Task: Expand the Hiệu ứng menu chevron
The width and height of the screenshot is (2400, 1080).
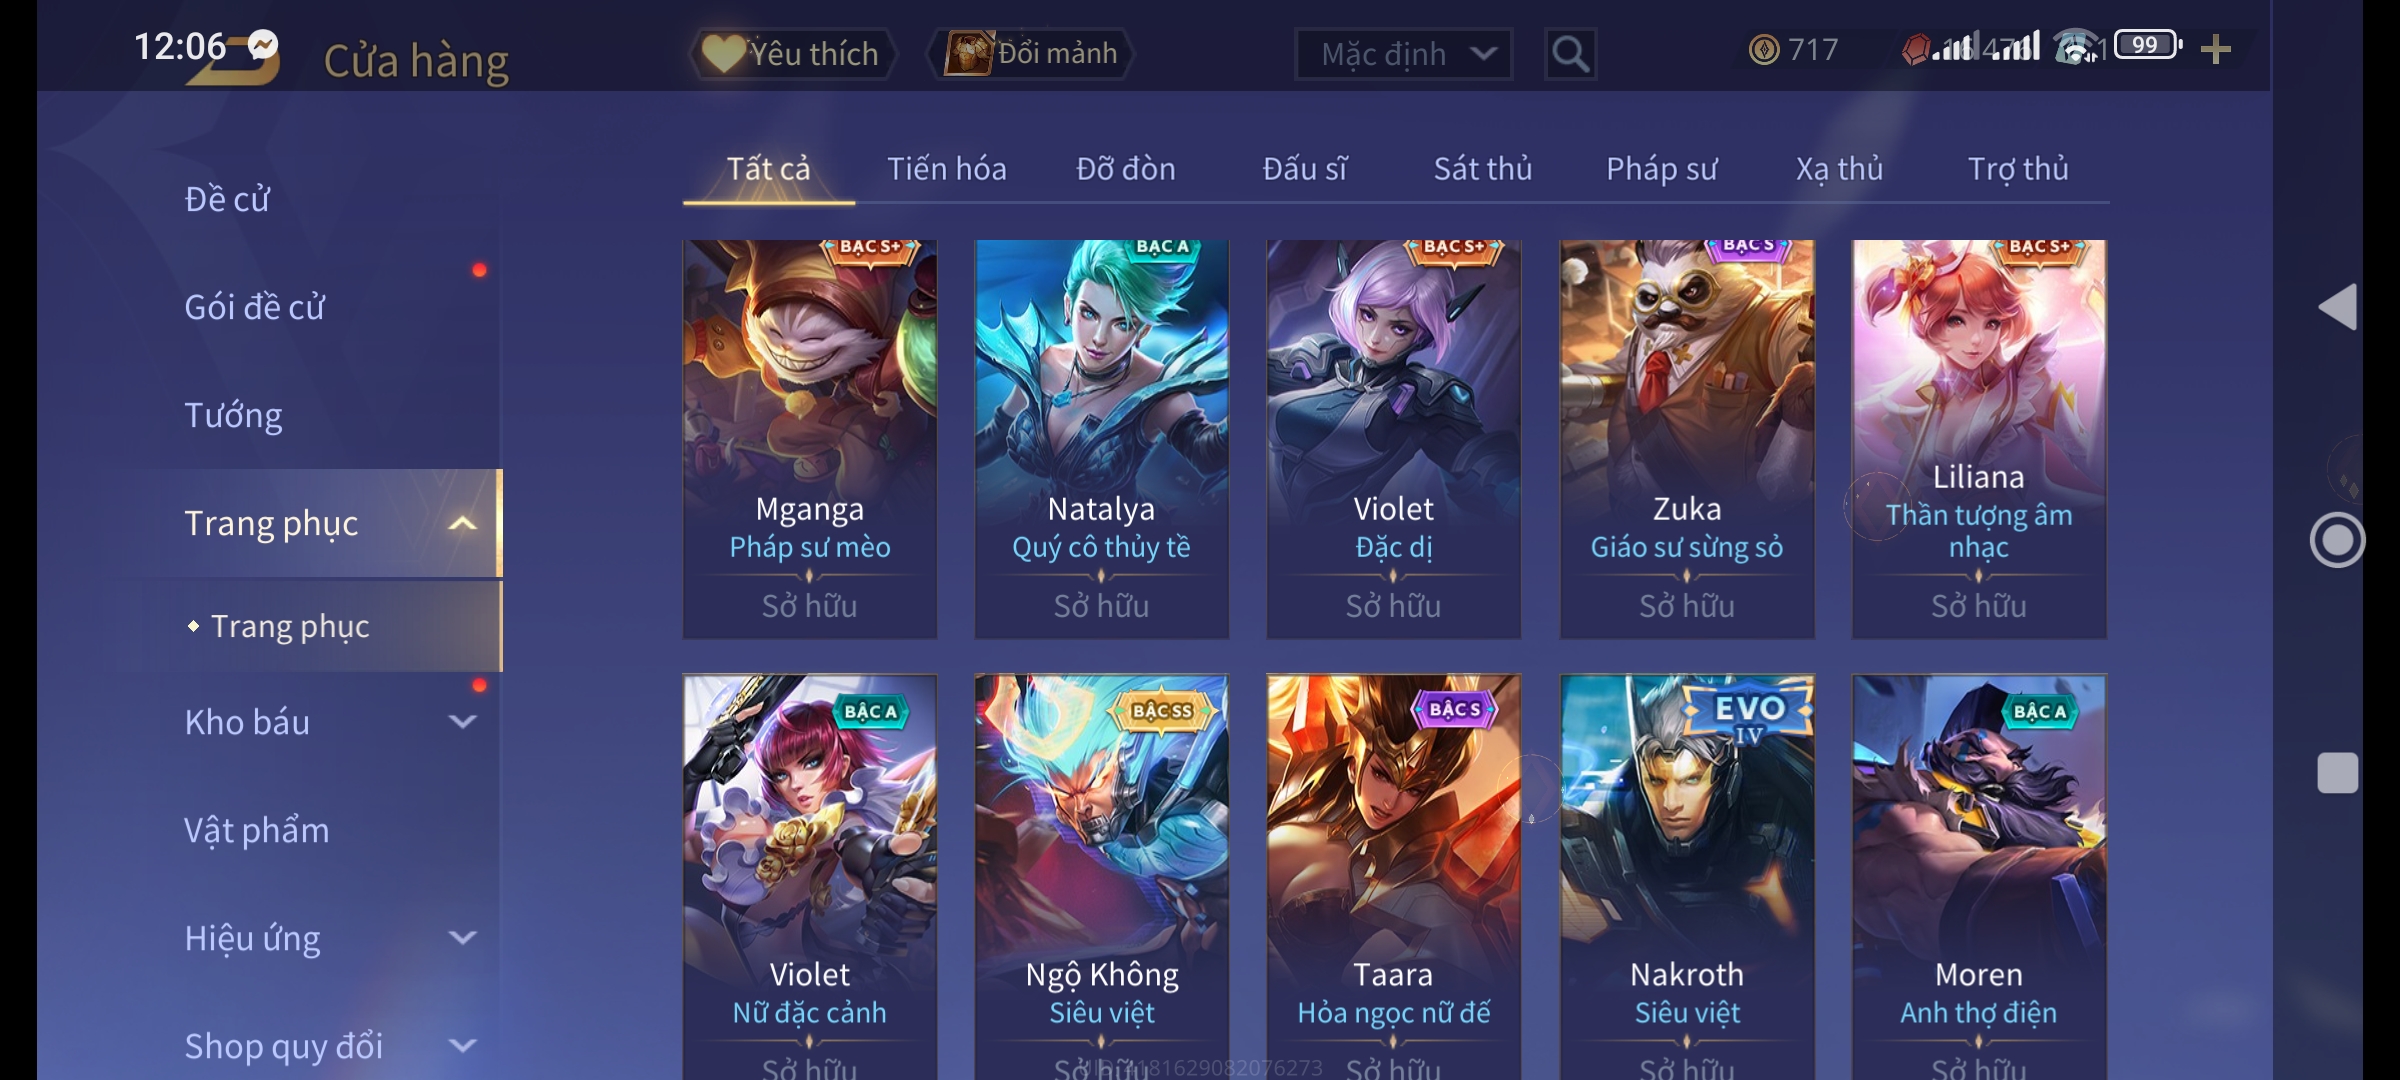Action: tap(462, 937)
